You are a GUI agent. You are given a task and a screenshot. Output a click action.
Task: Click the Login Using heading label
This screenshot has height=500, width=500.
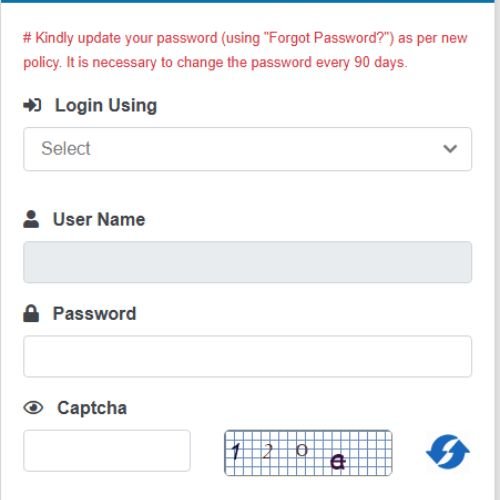(106, 106)
